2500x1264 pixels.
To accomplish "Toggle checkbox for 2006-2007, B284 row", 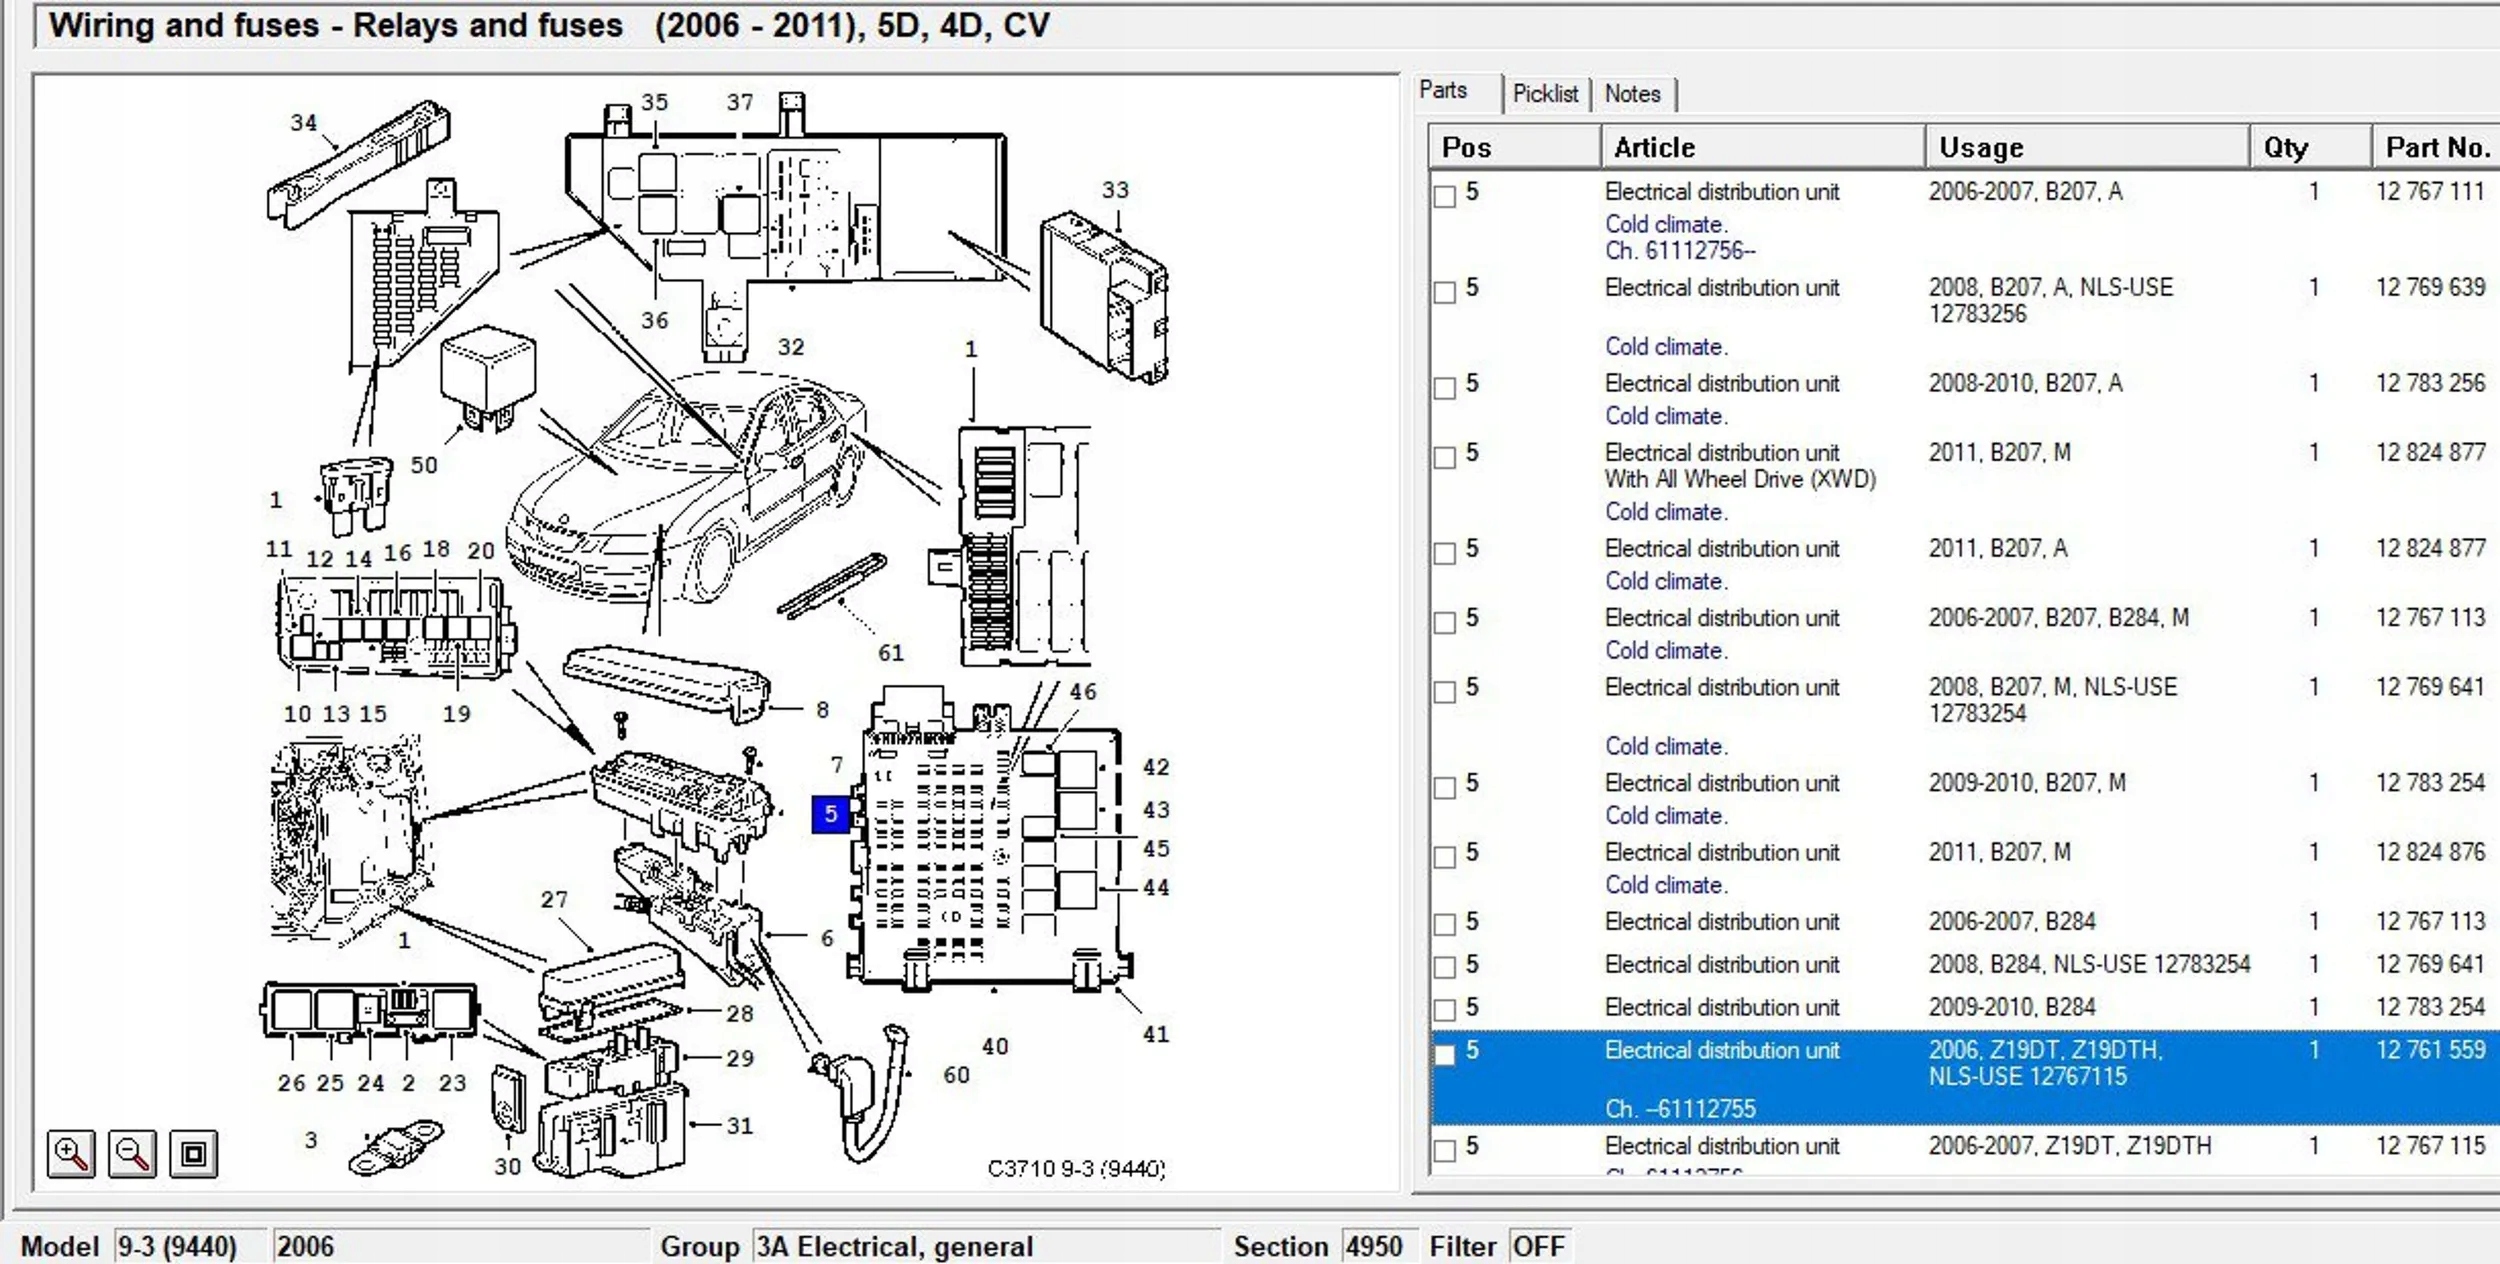I will coord(1444,925).
